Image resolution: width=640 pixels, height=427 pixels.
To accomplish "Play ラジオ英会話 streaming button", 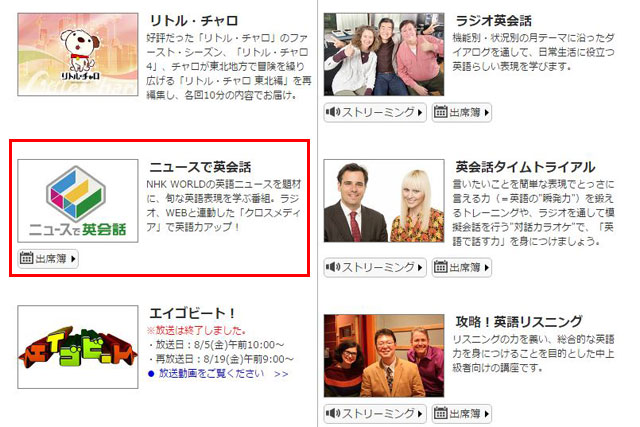I will [x=375, y=112].
